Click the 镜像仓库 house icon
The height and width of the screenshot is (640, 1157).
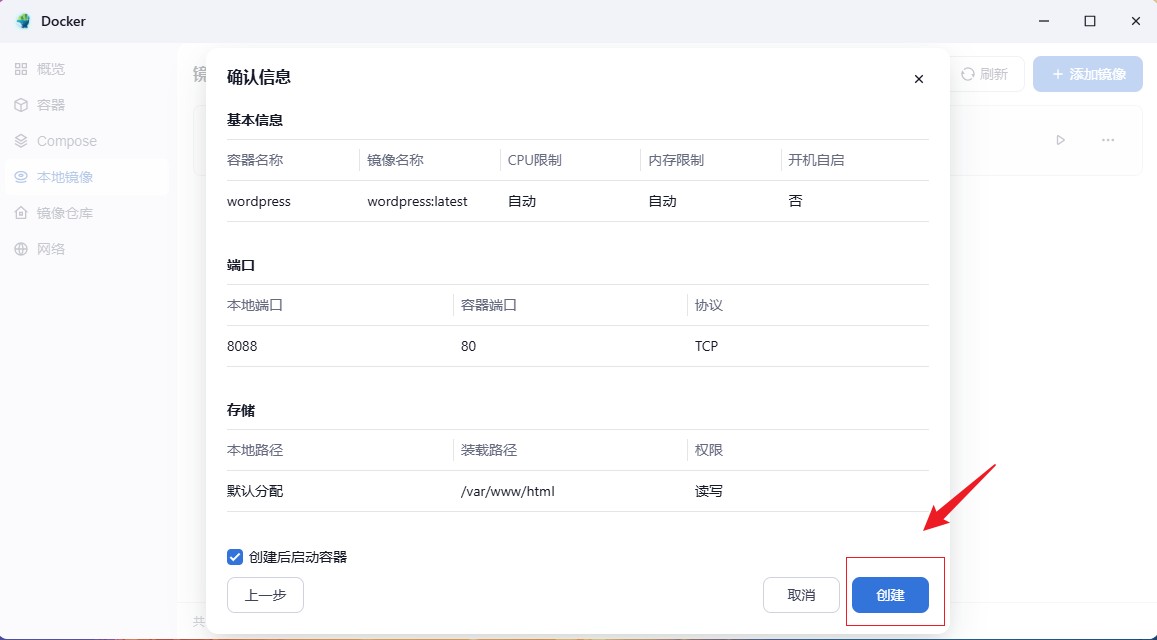(21, 213)
